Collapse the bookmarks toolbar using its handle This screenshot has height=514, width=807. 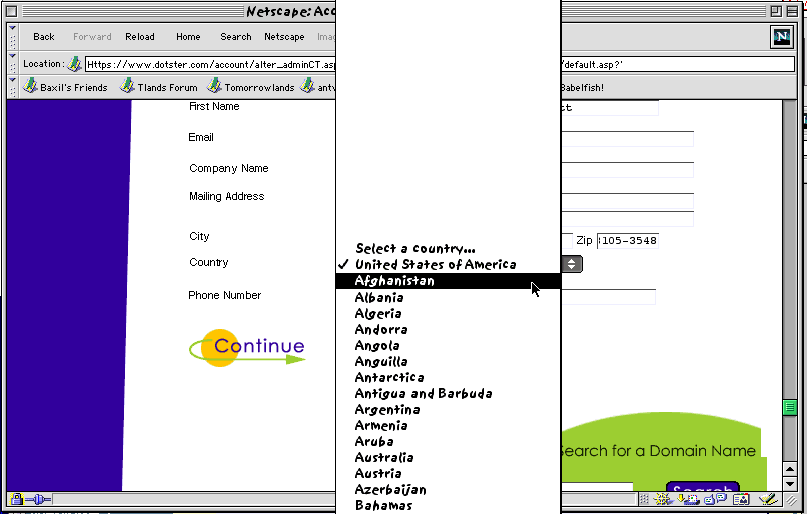pos(12,88)
